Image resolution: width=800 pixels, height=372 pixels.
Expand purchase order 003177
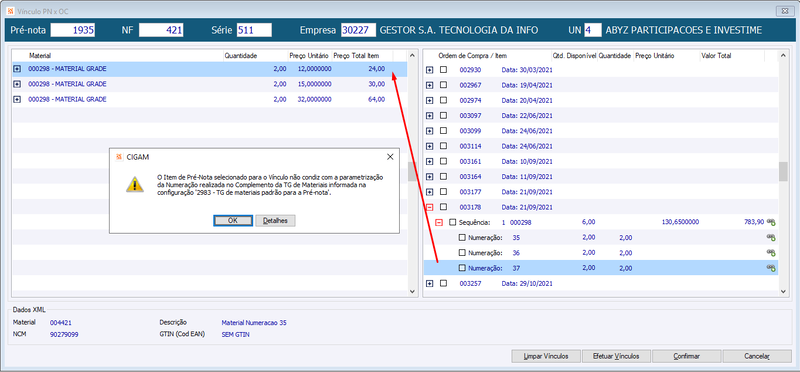(x=430, y=192)
